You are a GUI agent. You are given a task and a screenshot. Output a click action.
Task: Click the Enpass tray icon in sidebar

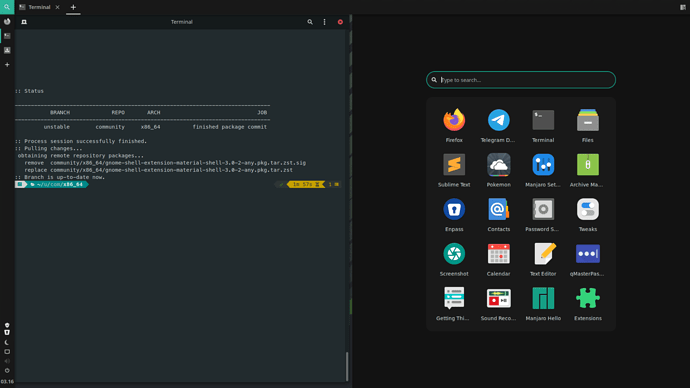coord(7,333)
